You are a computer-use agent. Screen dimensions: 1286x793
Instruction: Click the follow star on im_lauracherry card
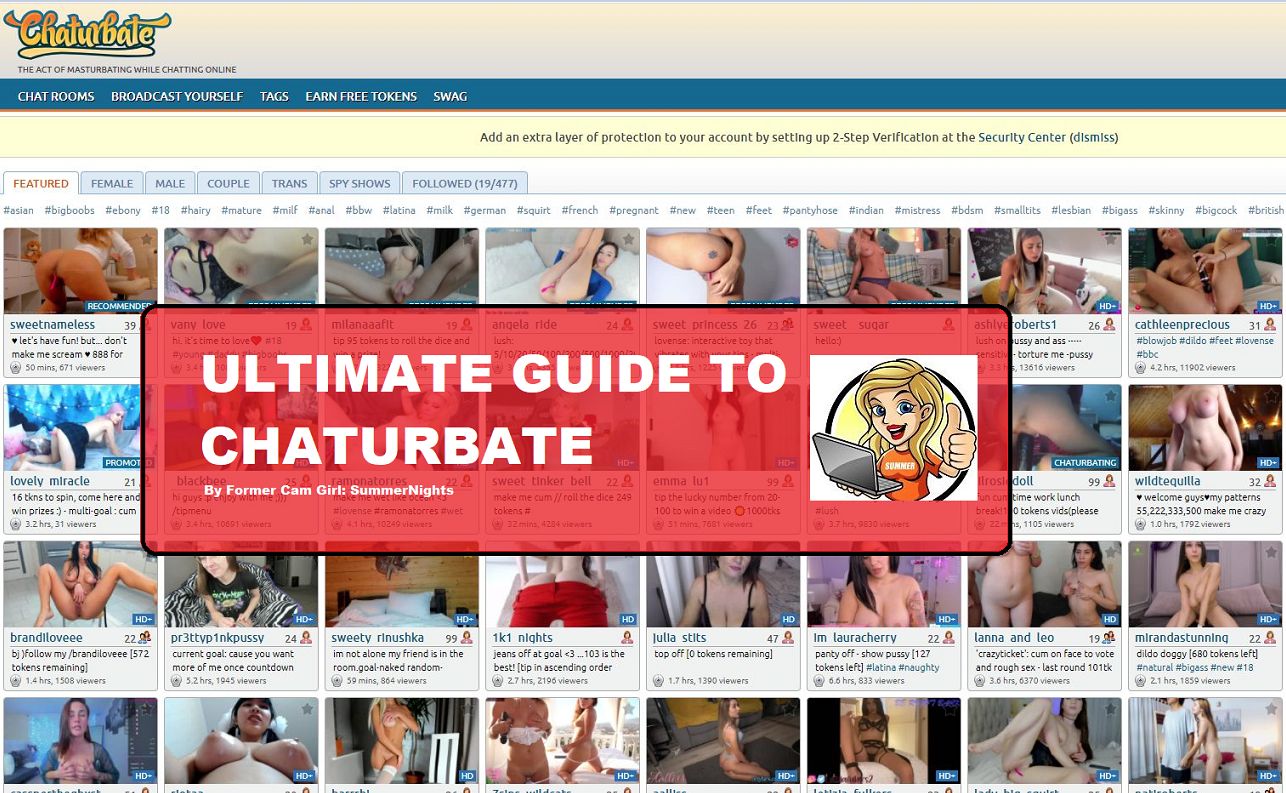click(949, 553)
